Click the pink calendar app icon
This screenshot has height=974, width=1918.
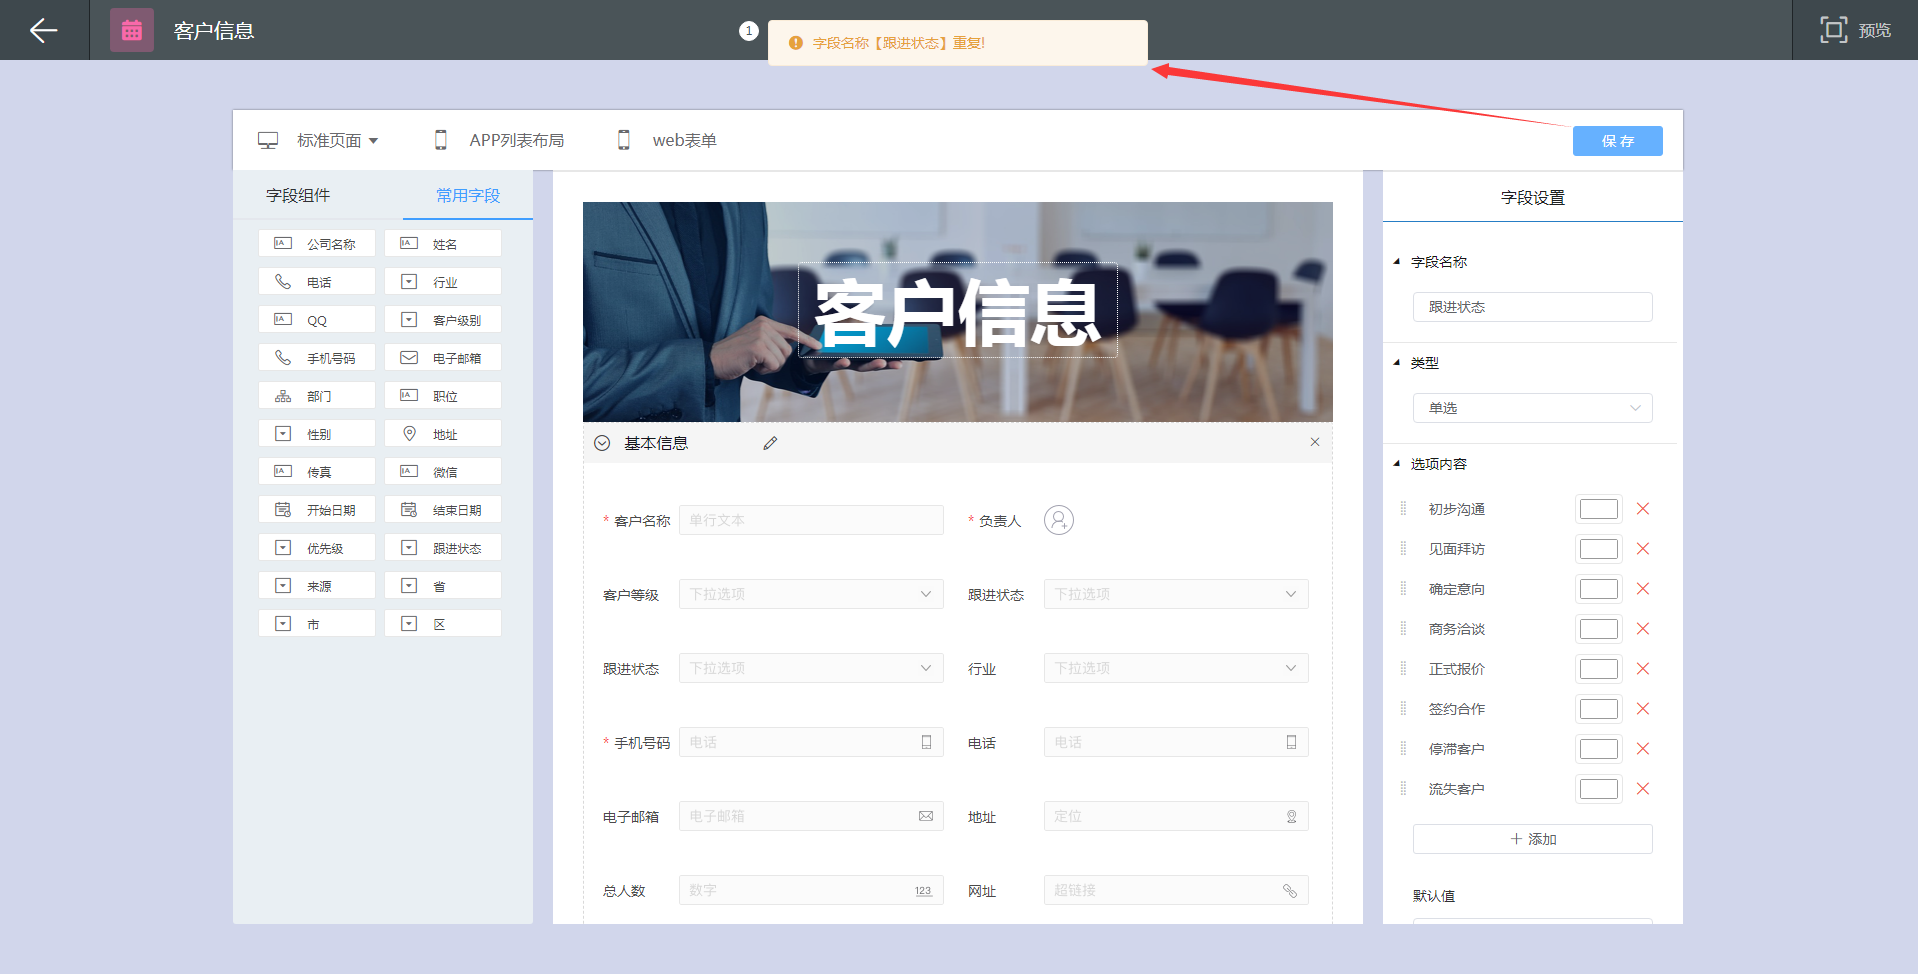(132, 30)
